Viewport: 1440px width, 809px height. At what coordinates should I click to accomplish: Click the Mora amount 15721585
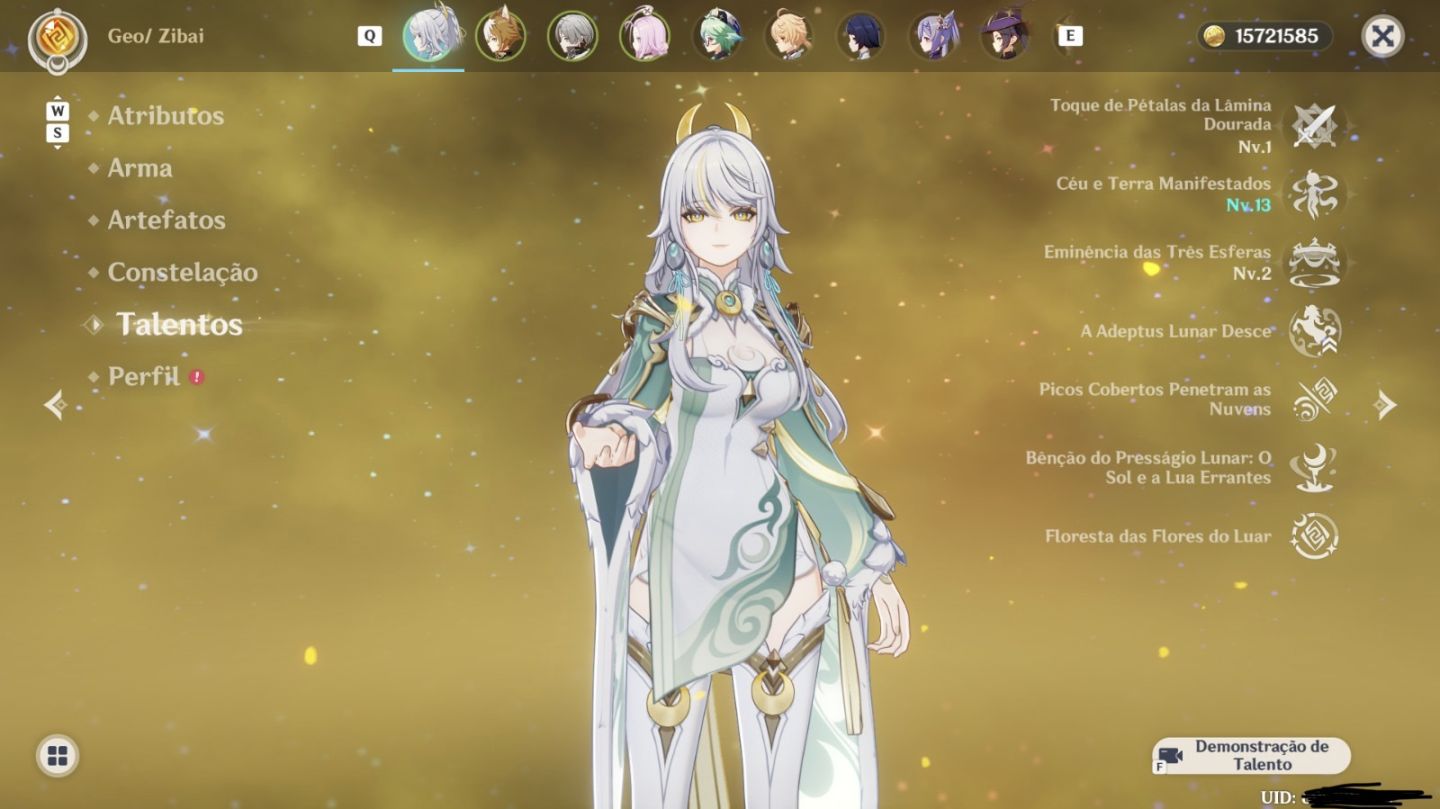coord(1276,37)
